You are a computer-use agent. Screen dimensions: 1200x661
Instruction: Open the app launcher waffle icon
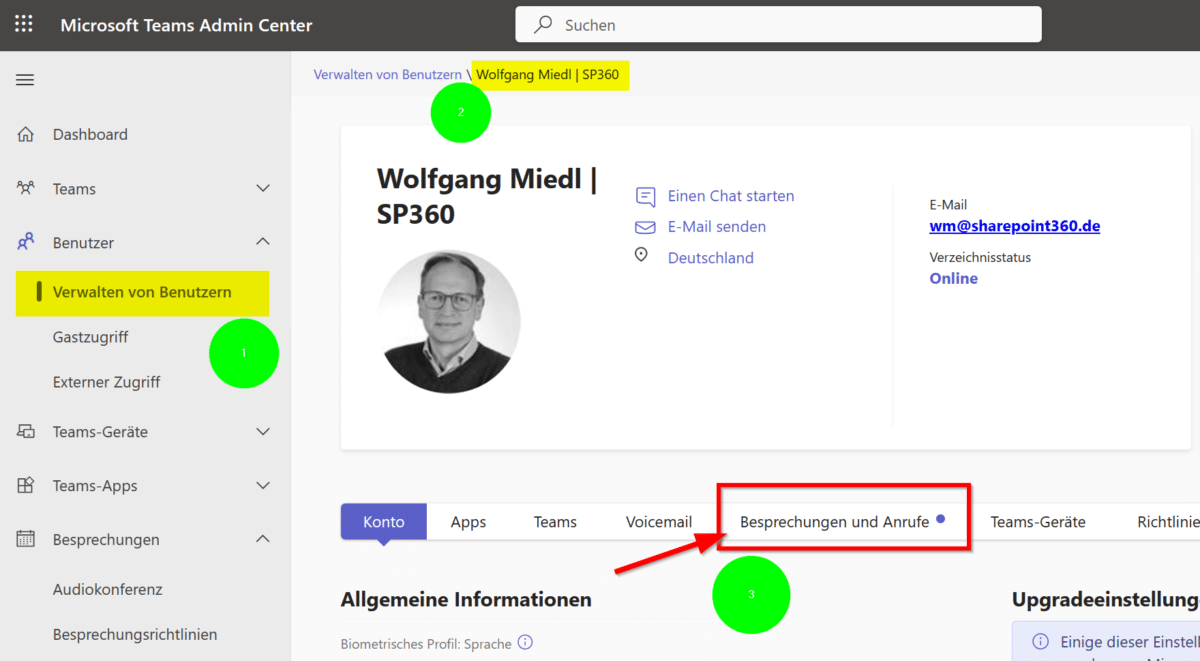(24, 25)
